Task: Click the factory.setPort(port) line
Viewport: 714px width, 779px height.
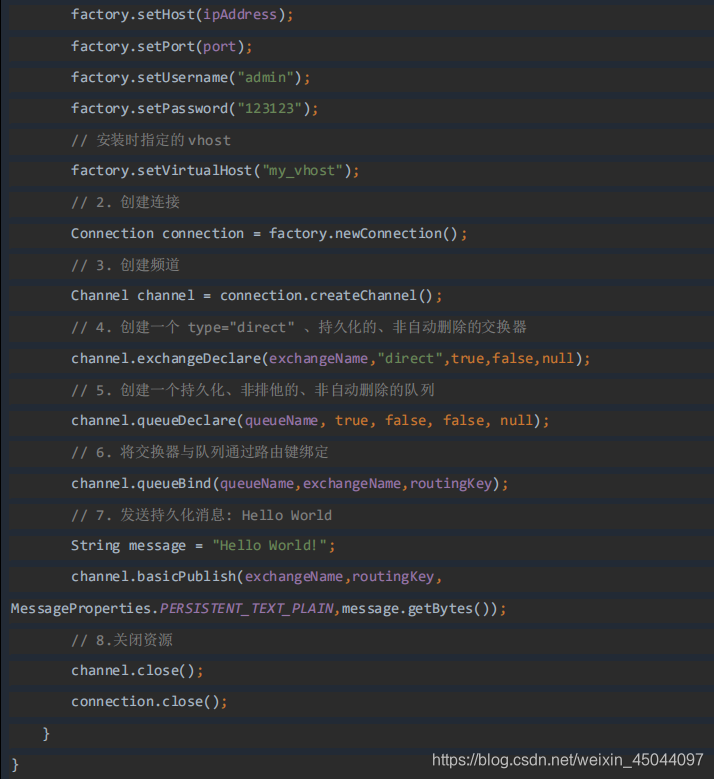Action: click(161, 47)
